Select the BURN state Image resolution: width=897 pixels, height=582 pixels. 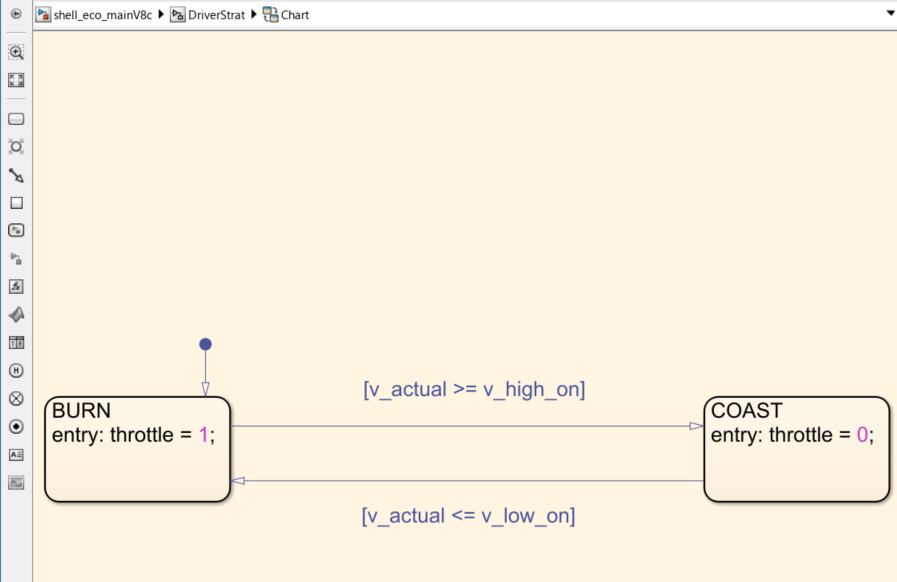coord(135,448)
